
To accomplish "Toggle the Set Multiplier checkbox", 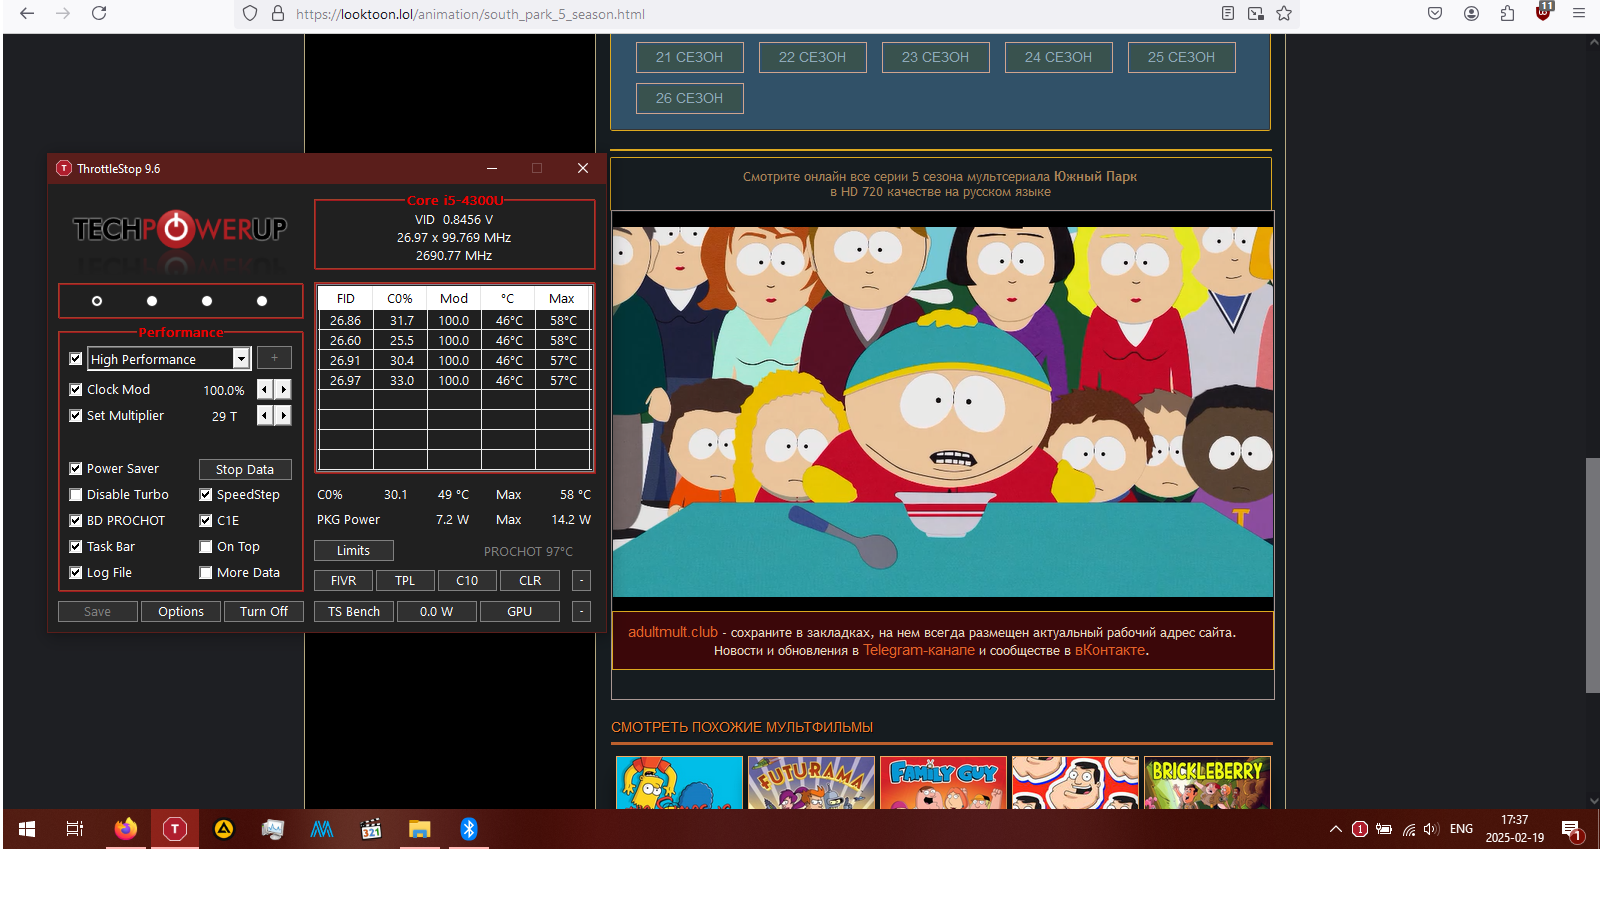I will pos(75,416).
